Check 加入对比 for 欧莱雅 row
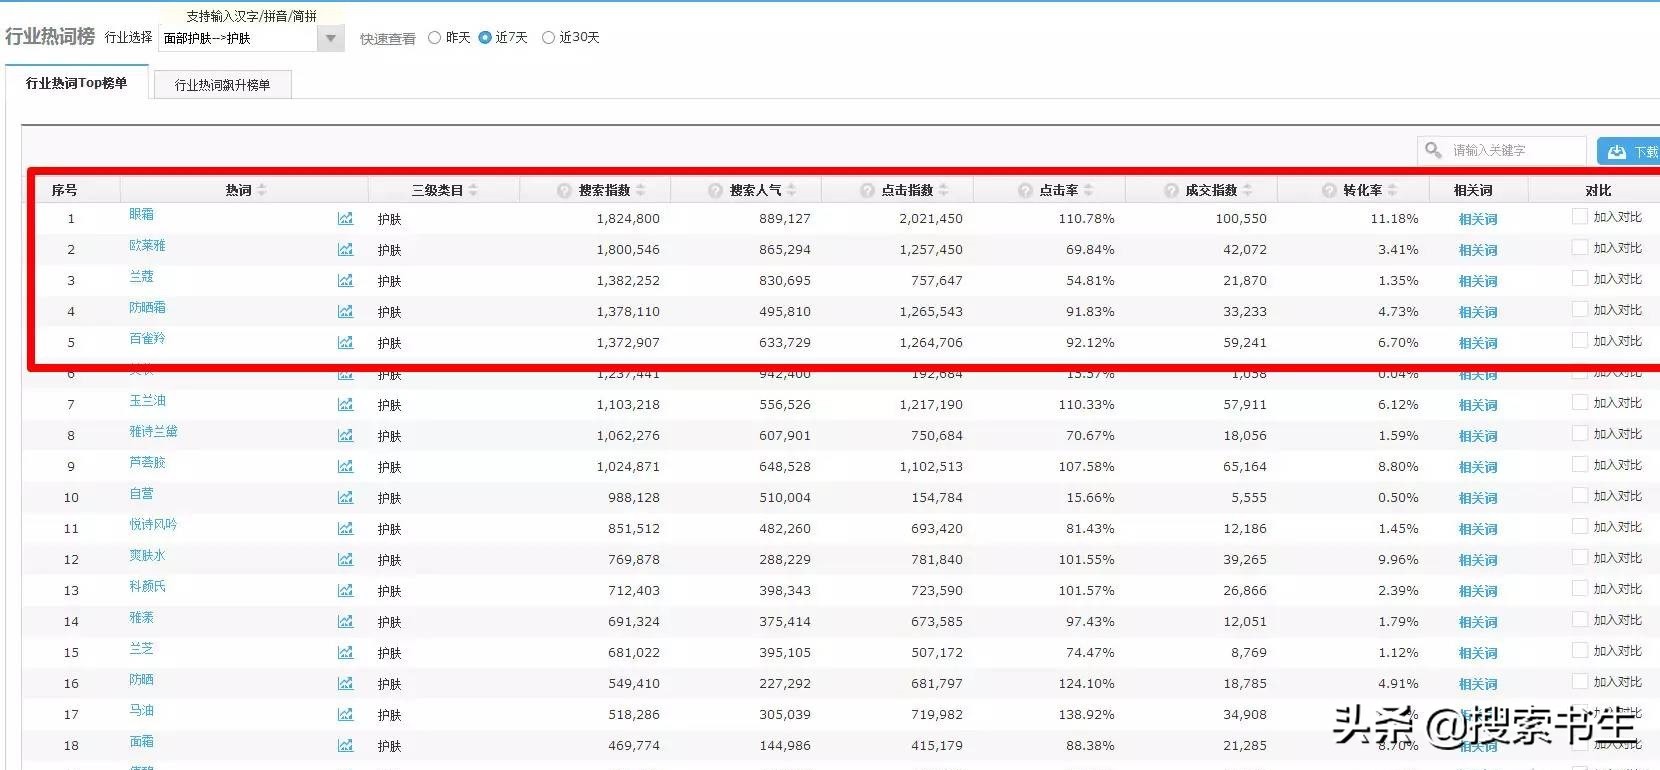 (x=1580, y=247)
